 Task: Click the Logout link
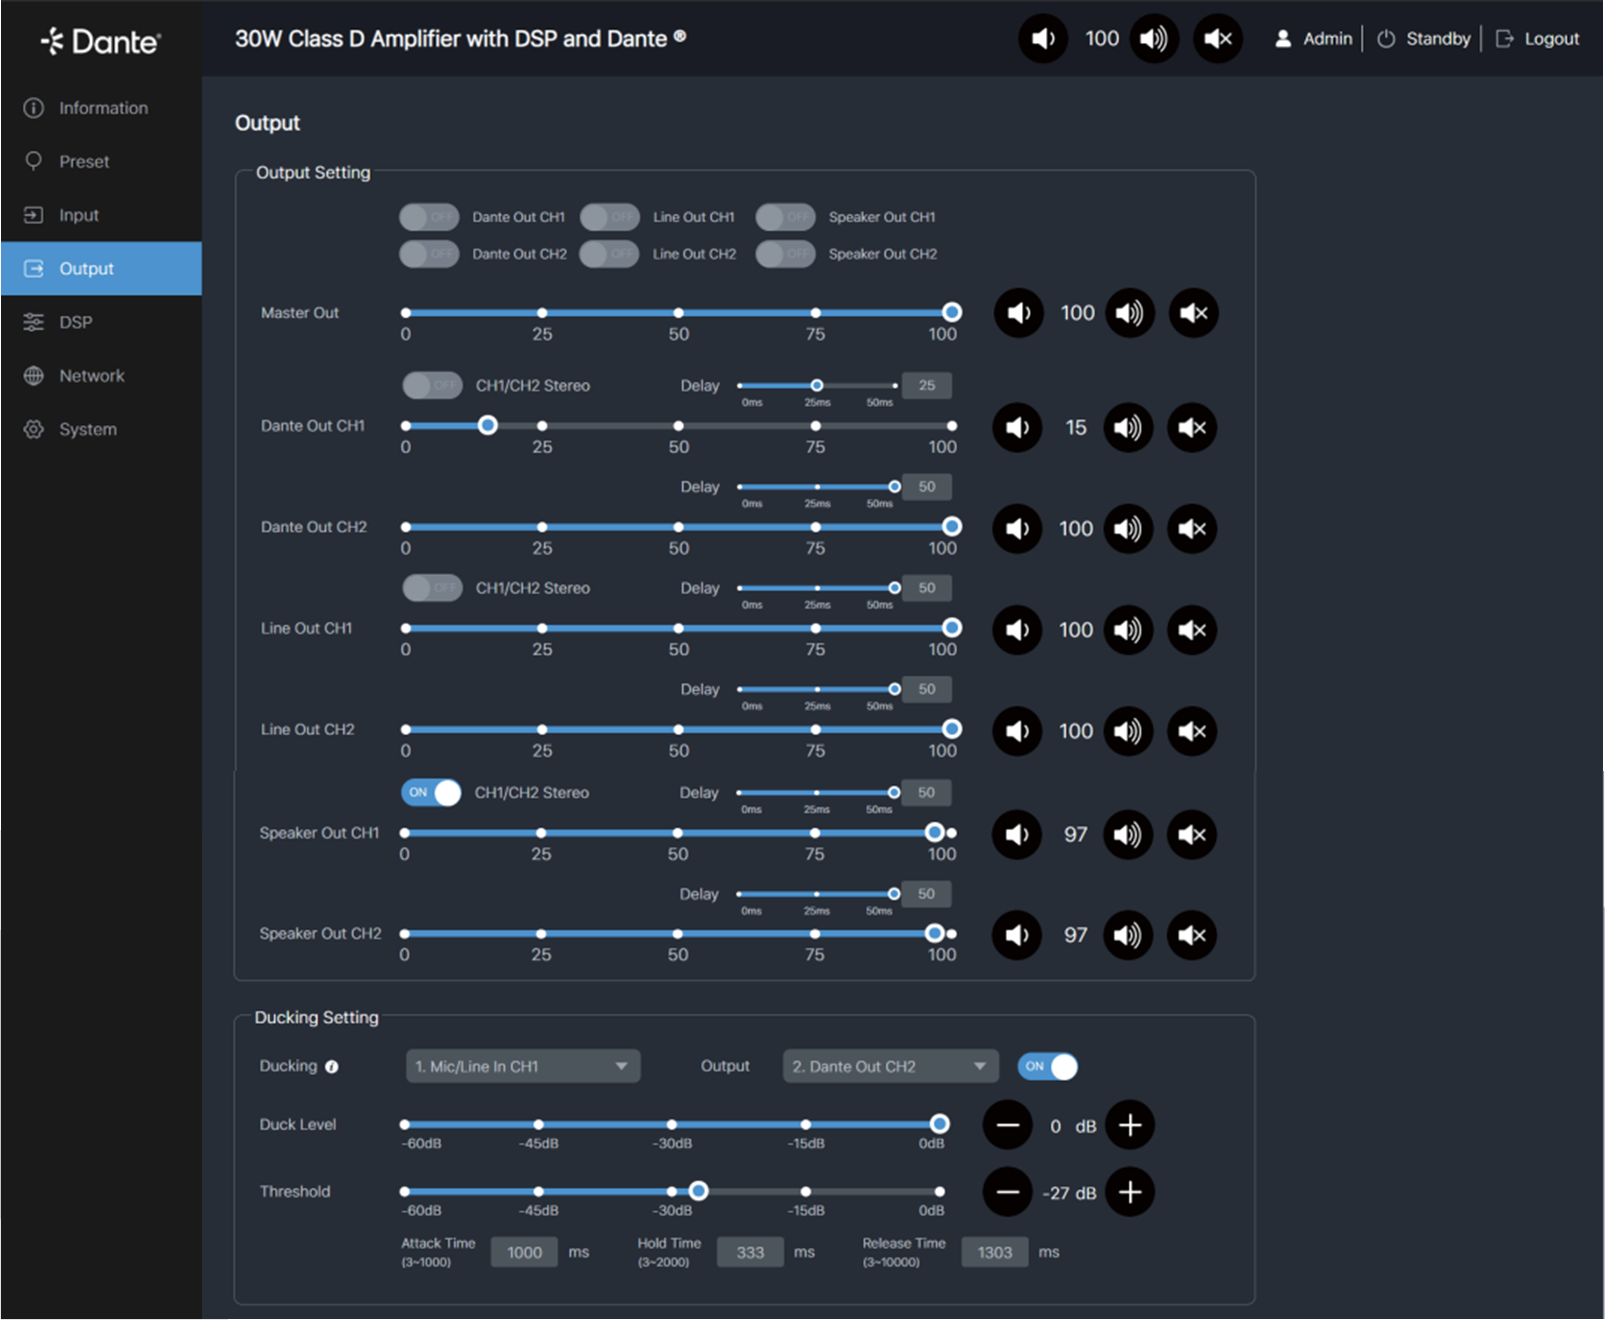(1538, 39)
